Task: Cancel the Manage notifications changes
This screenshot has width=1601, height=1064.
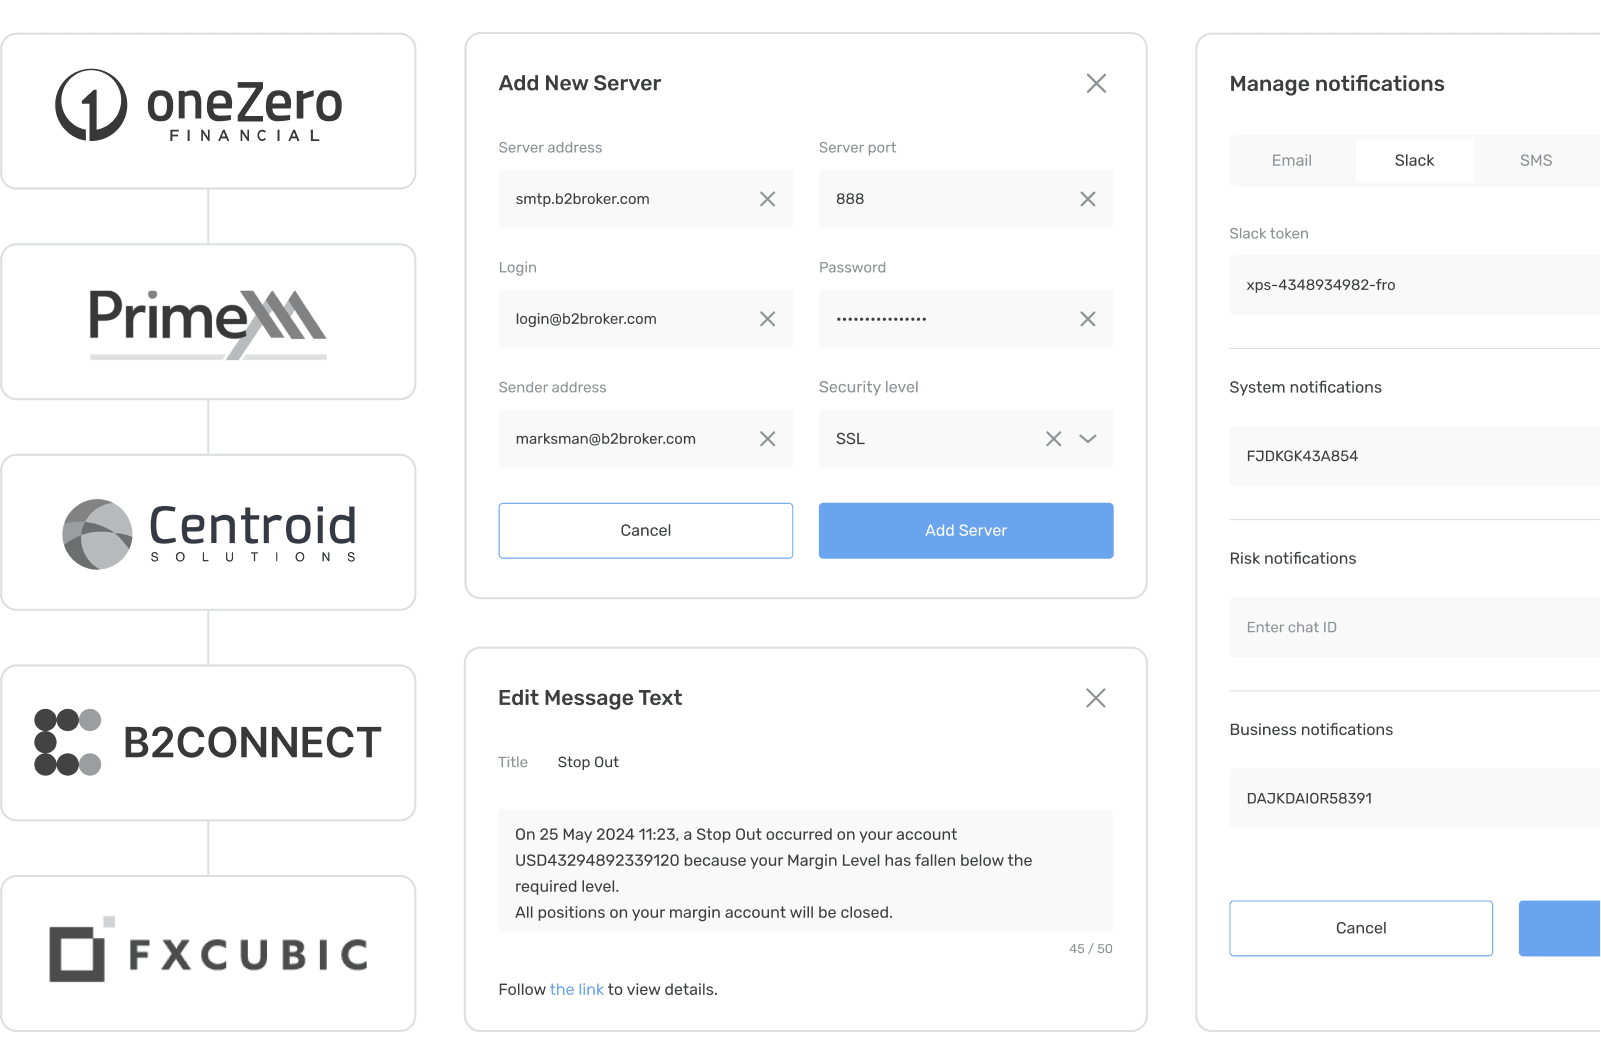Action: point(1361,928)
